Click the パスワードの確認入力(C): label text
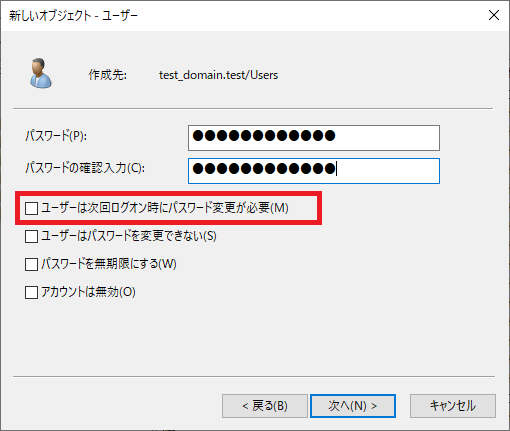The height and width of the screenshot is (431, 510). pos(85,168)
